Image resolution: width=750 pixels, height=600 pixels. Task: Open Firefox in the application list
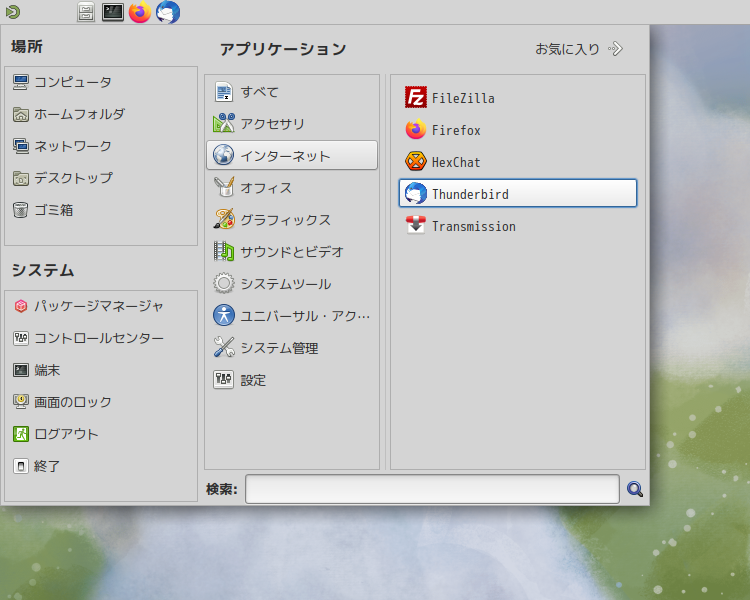click(x=518, y=130)
